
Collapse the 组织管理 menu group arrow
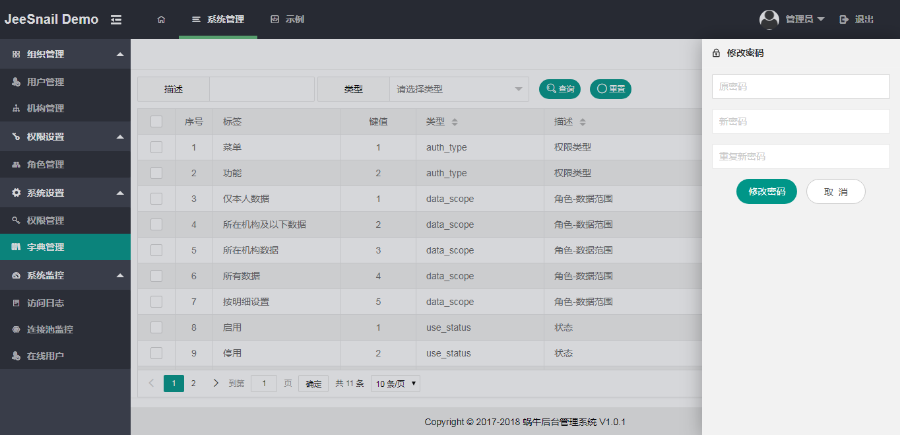120,54
